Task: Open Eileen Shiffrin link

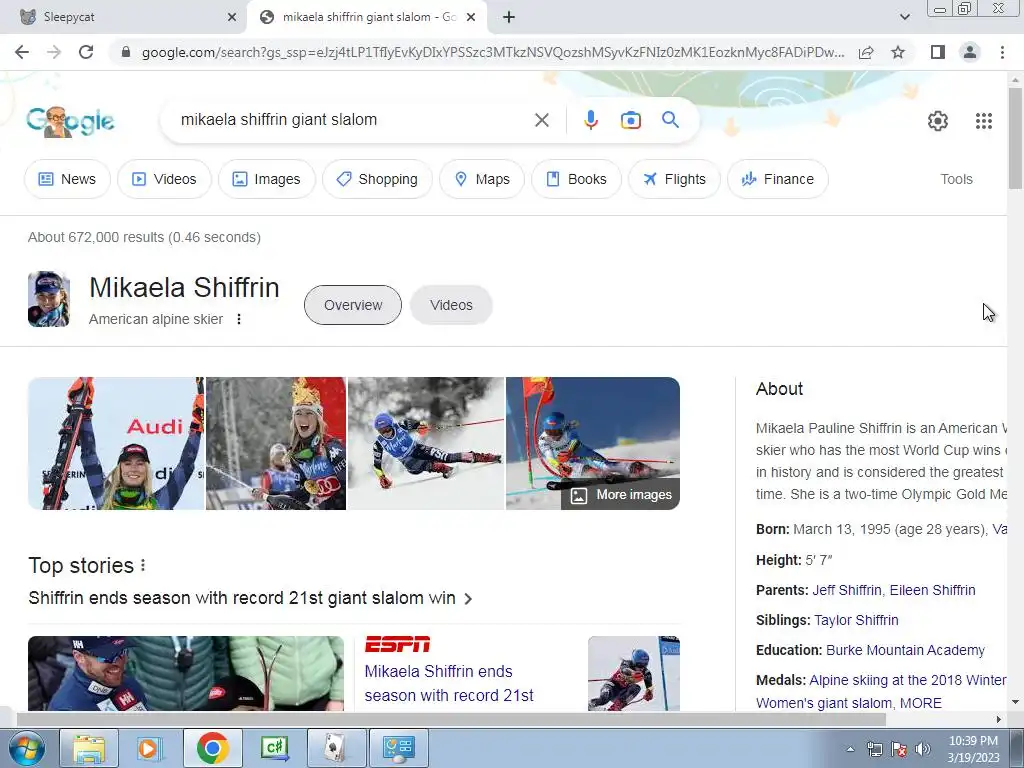Action: [933, 590]
